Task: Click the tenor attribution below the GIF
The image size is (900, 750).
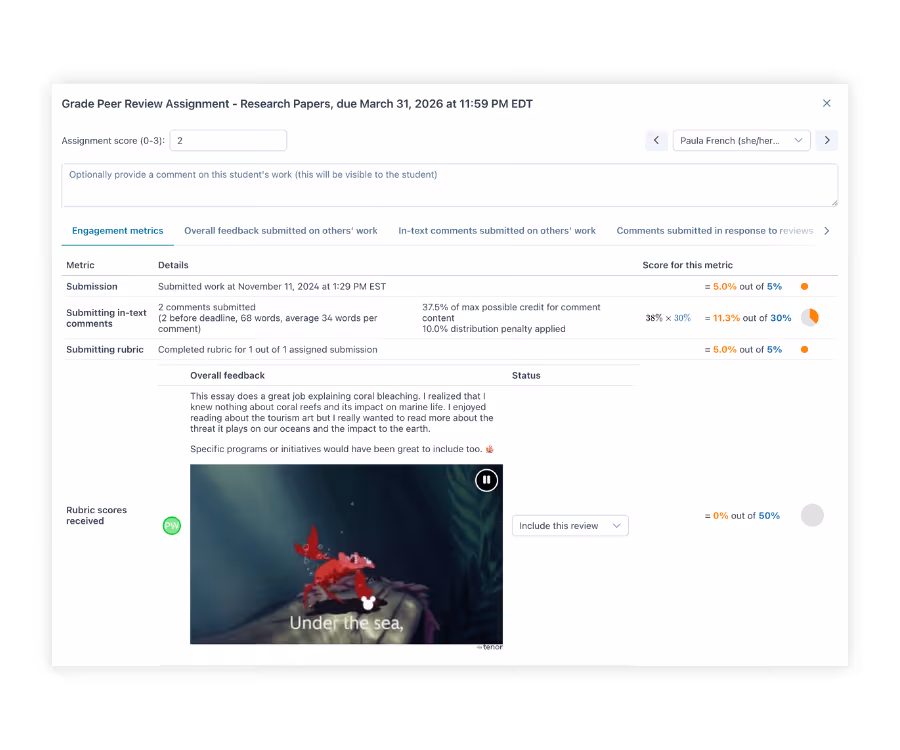Action: coord(490,647)
